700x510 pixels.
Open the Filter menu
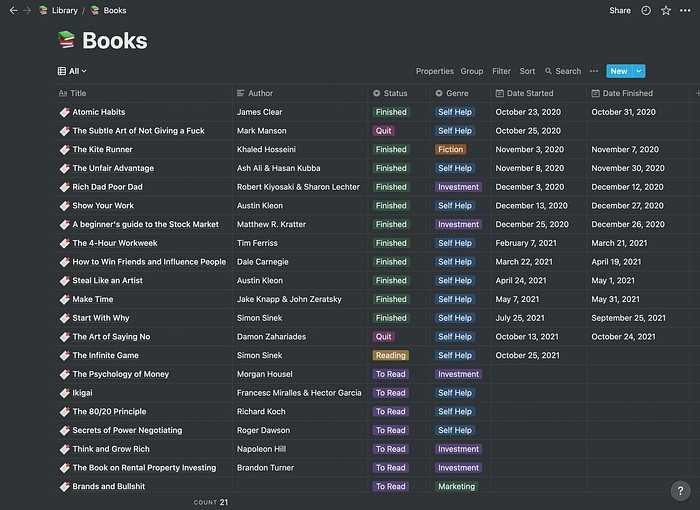(501, 71)
